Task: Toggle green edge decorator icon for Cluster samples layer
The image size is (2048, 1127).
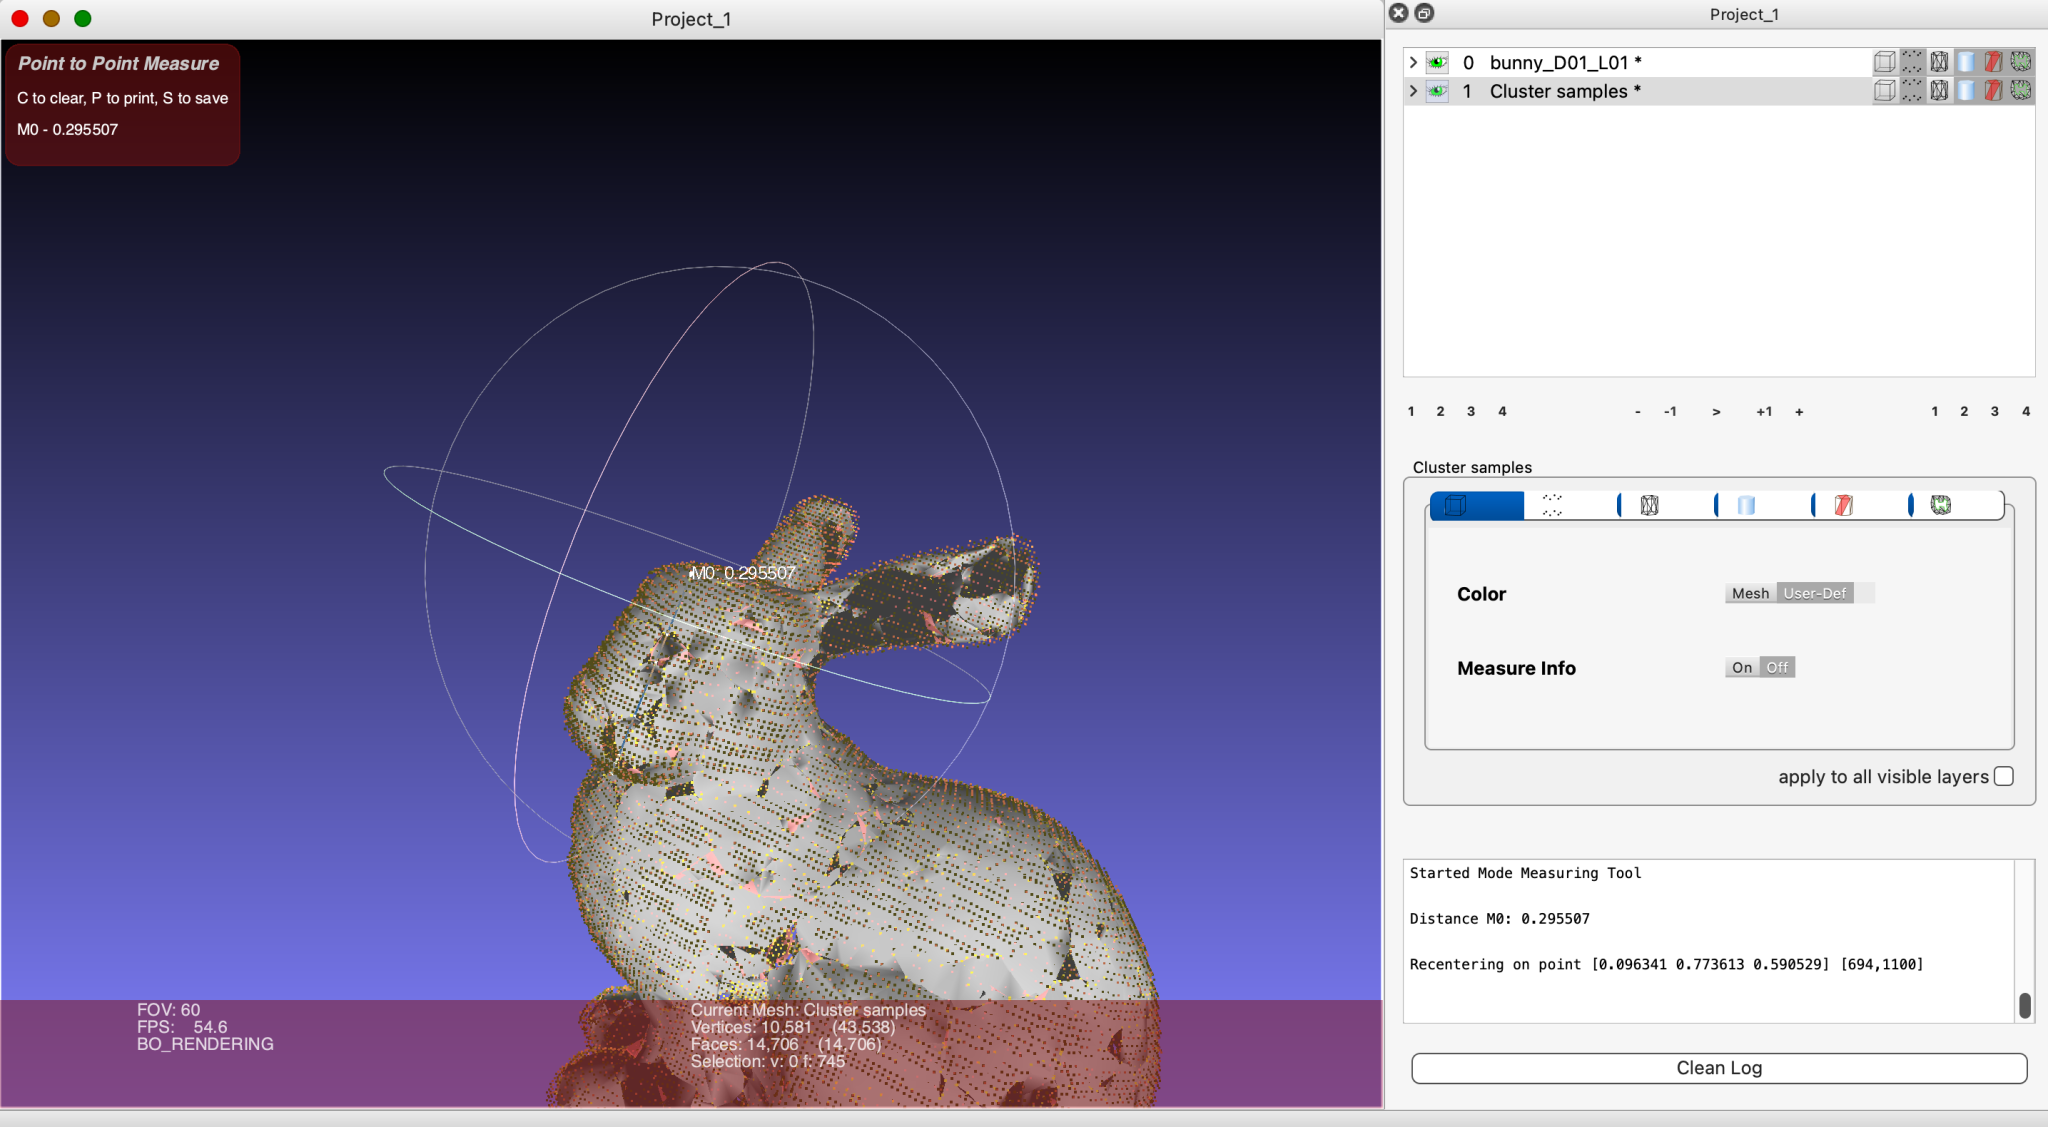Action: [2020, 91]
